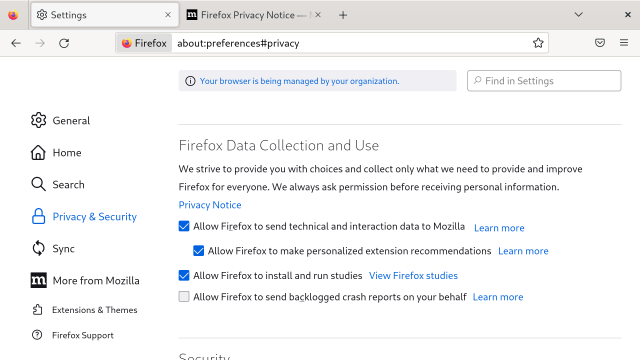
Task: Open Search settings category
Action: 58,184
